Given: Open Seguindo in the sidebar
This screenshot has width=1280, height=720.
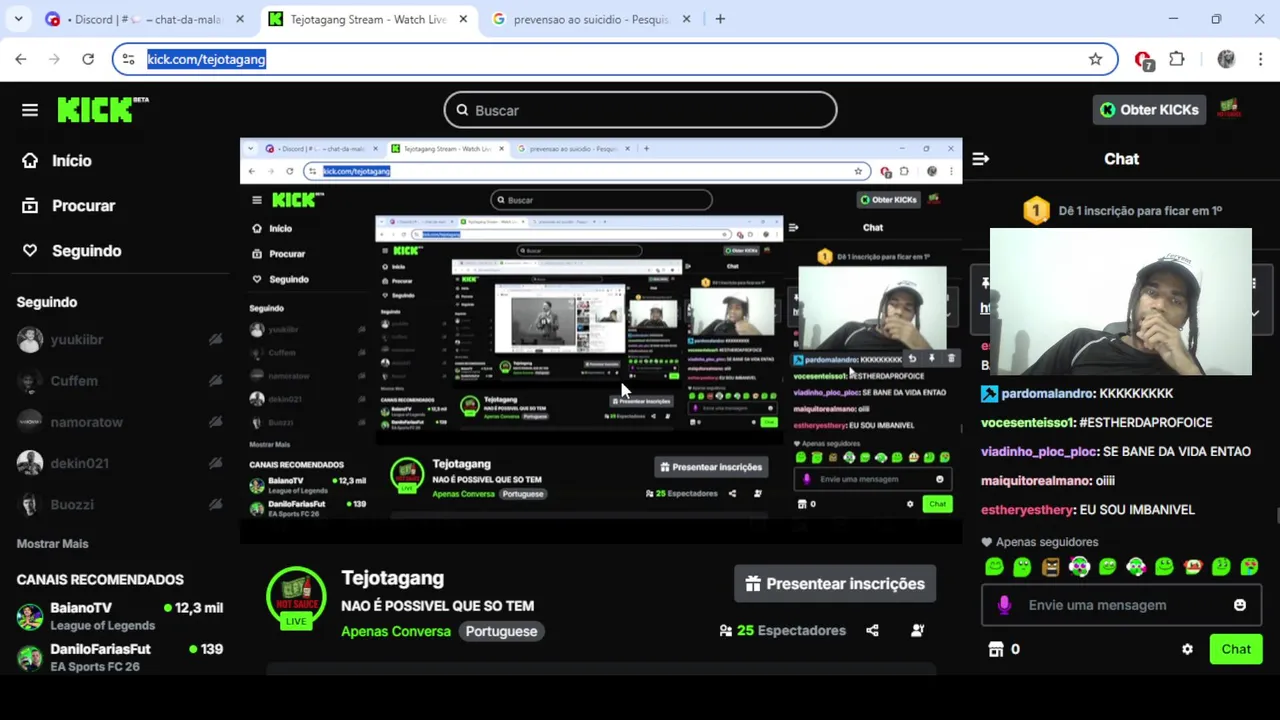Looking at the screenshot, I should point(72,251).
